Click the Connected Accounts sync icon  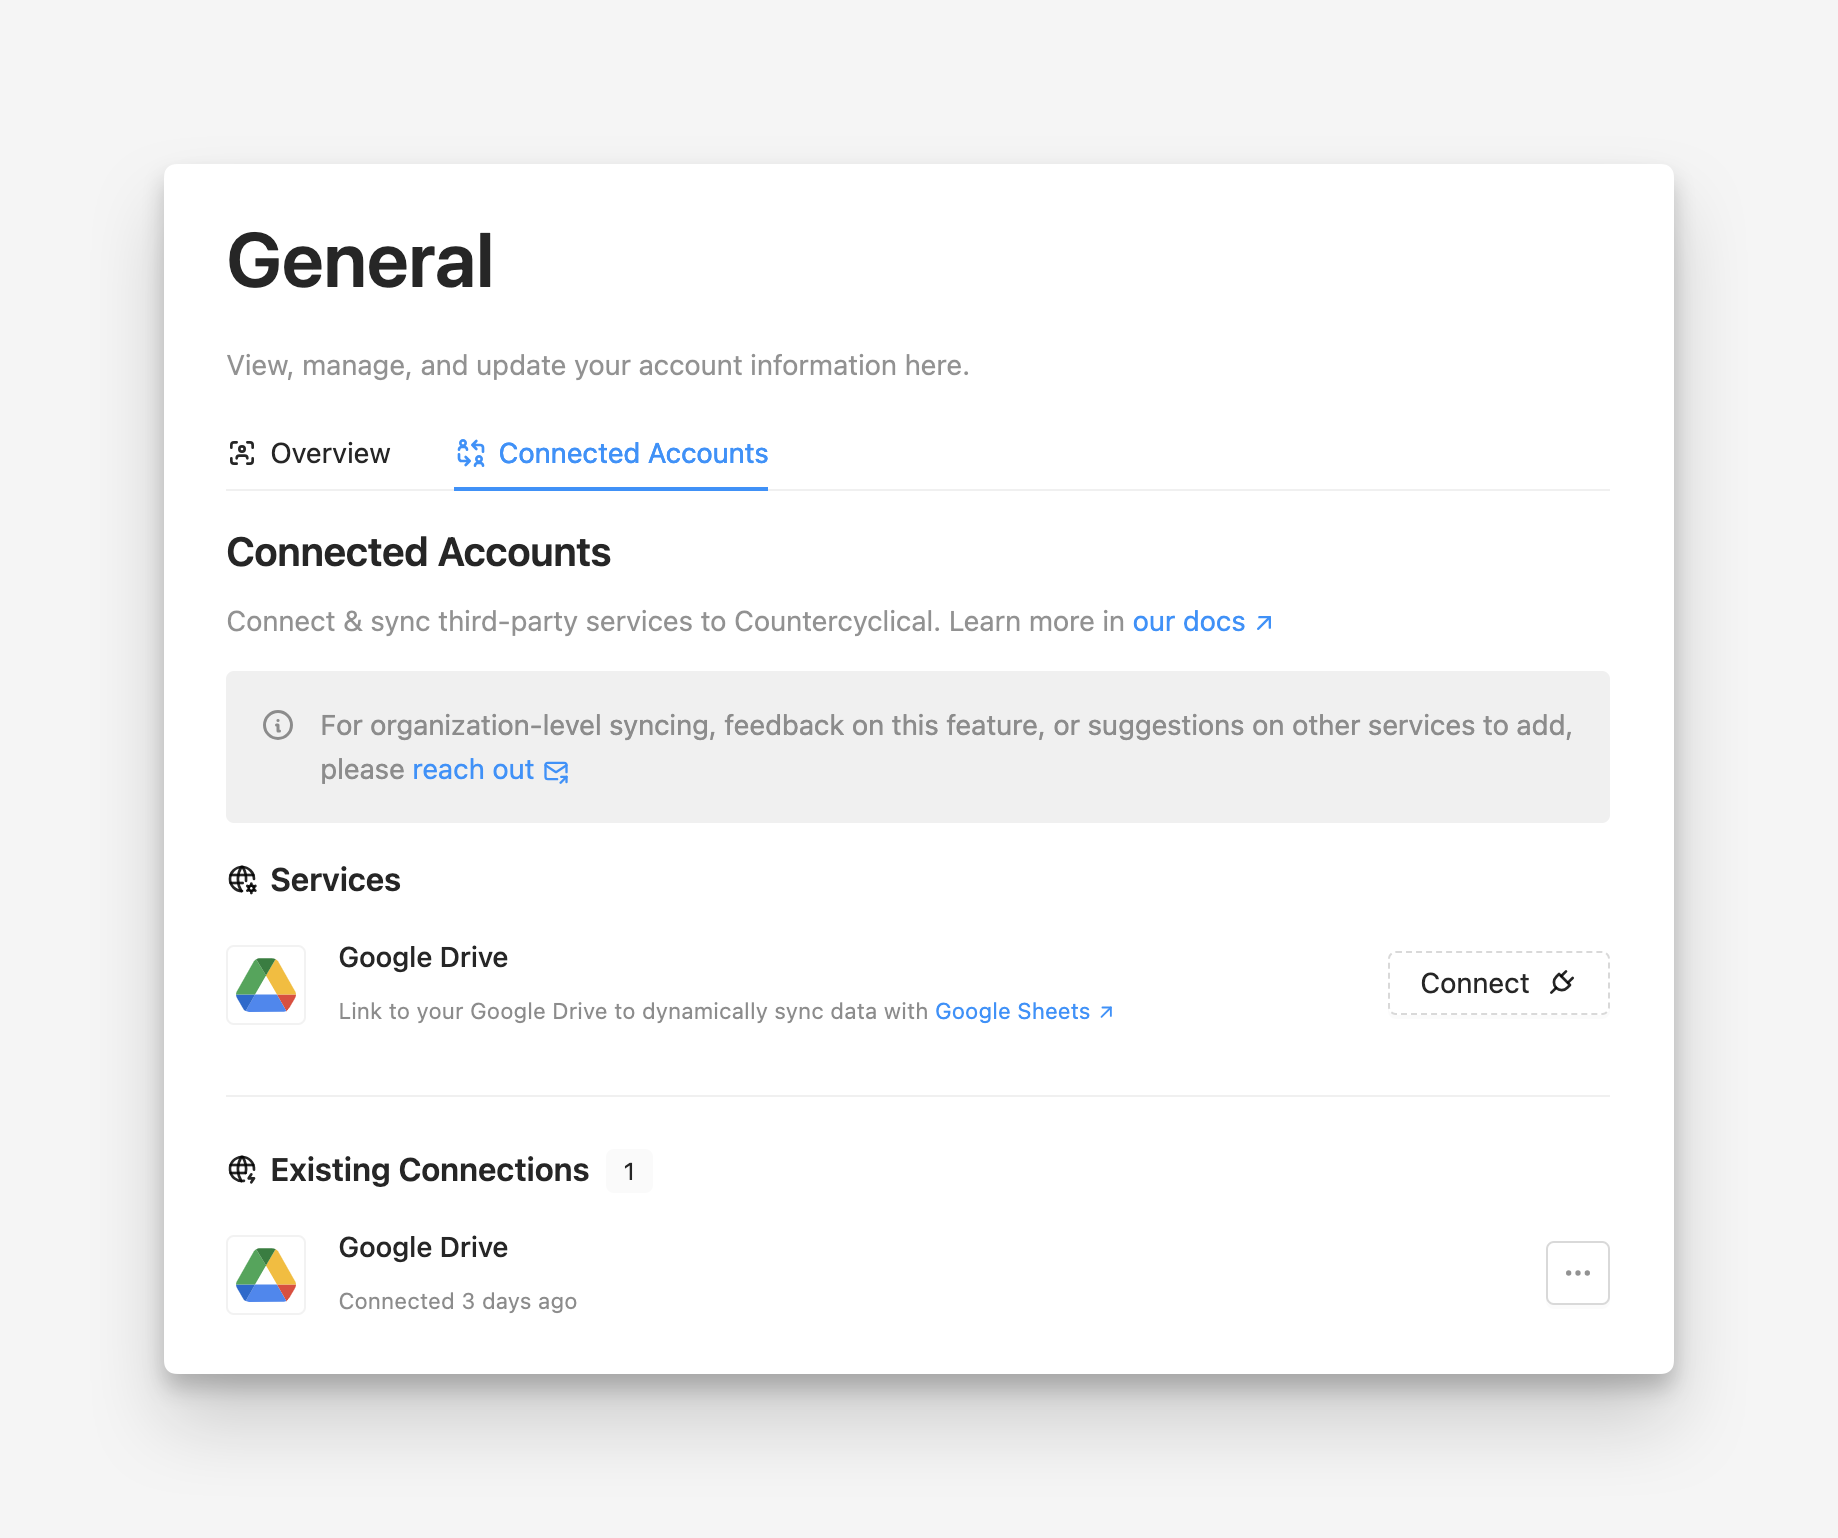(471, 453)
